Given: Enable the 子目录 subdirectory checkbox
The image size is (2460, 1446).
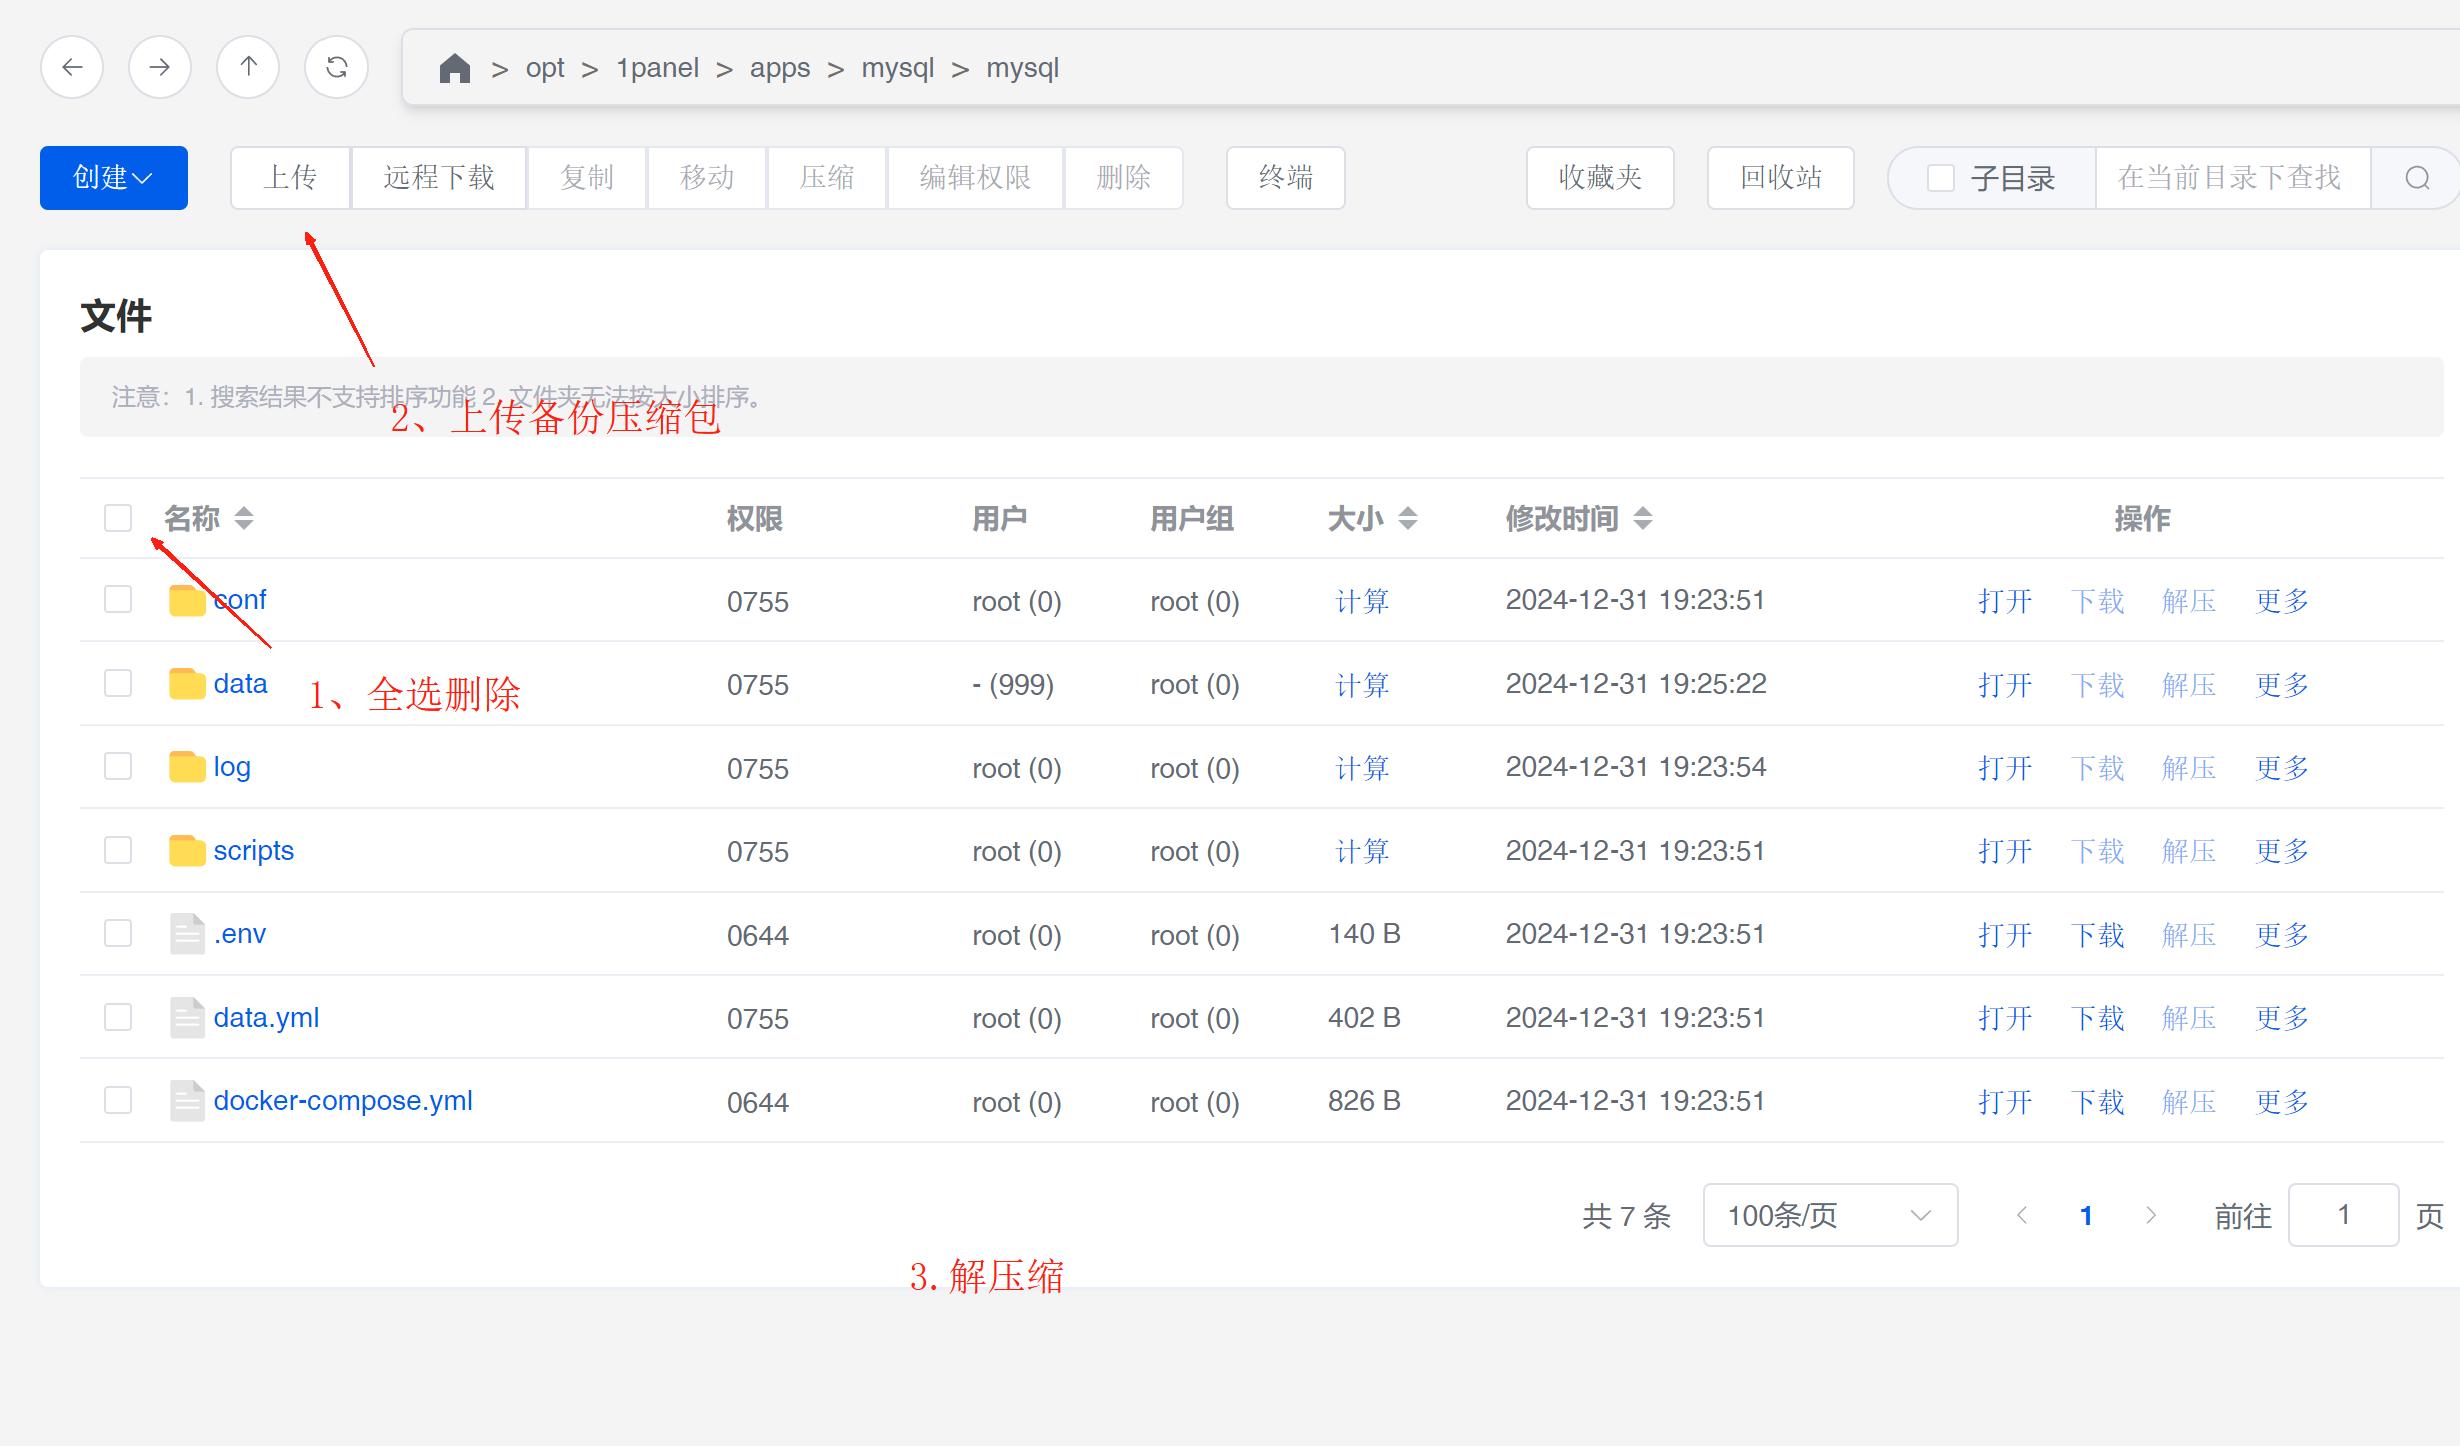Looking at the screenshot, I should tap(1940, 178).
